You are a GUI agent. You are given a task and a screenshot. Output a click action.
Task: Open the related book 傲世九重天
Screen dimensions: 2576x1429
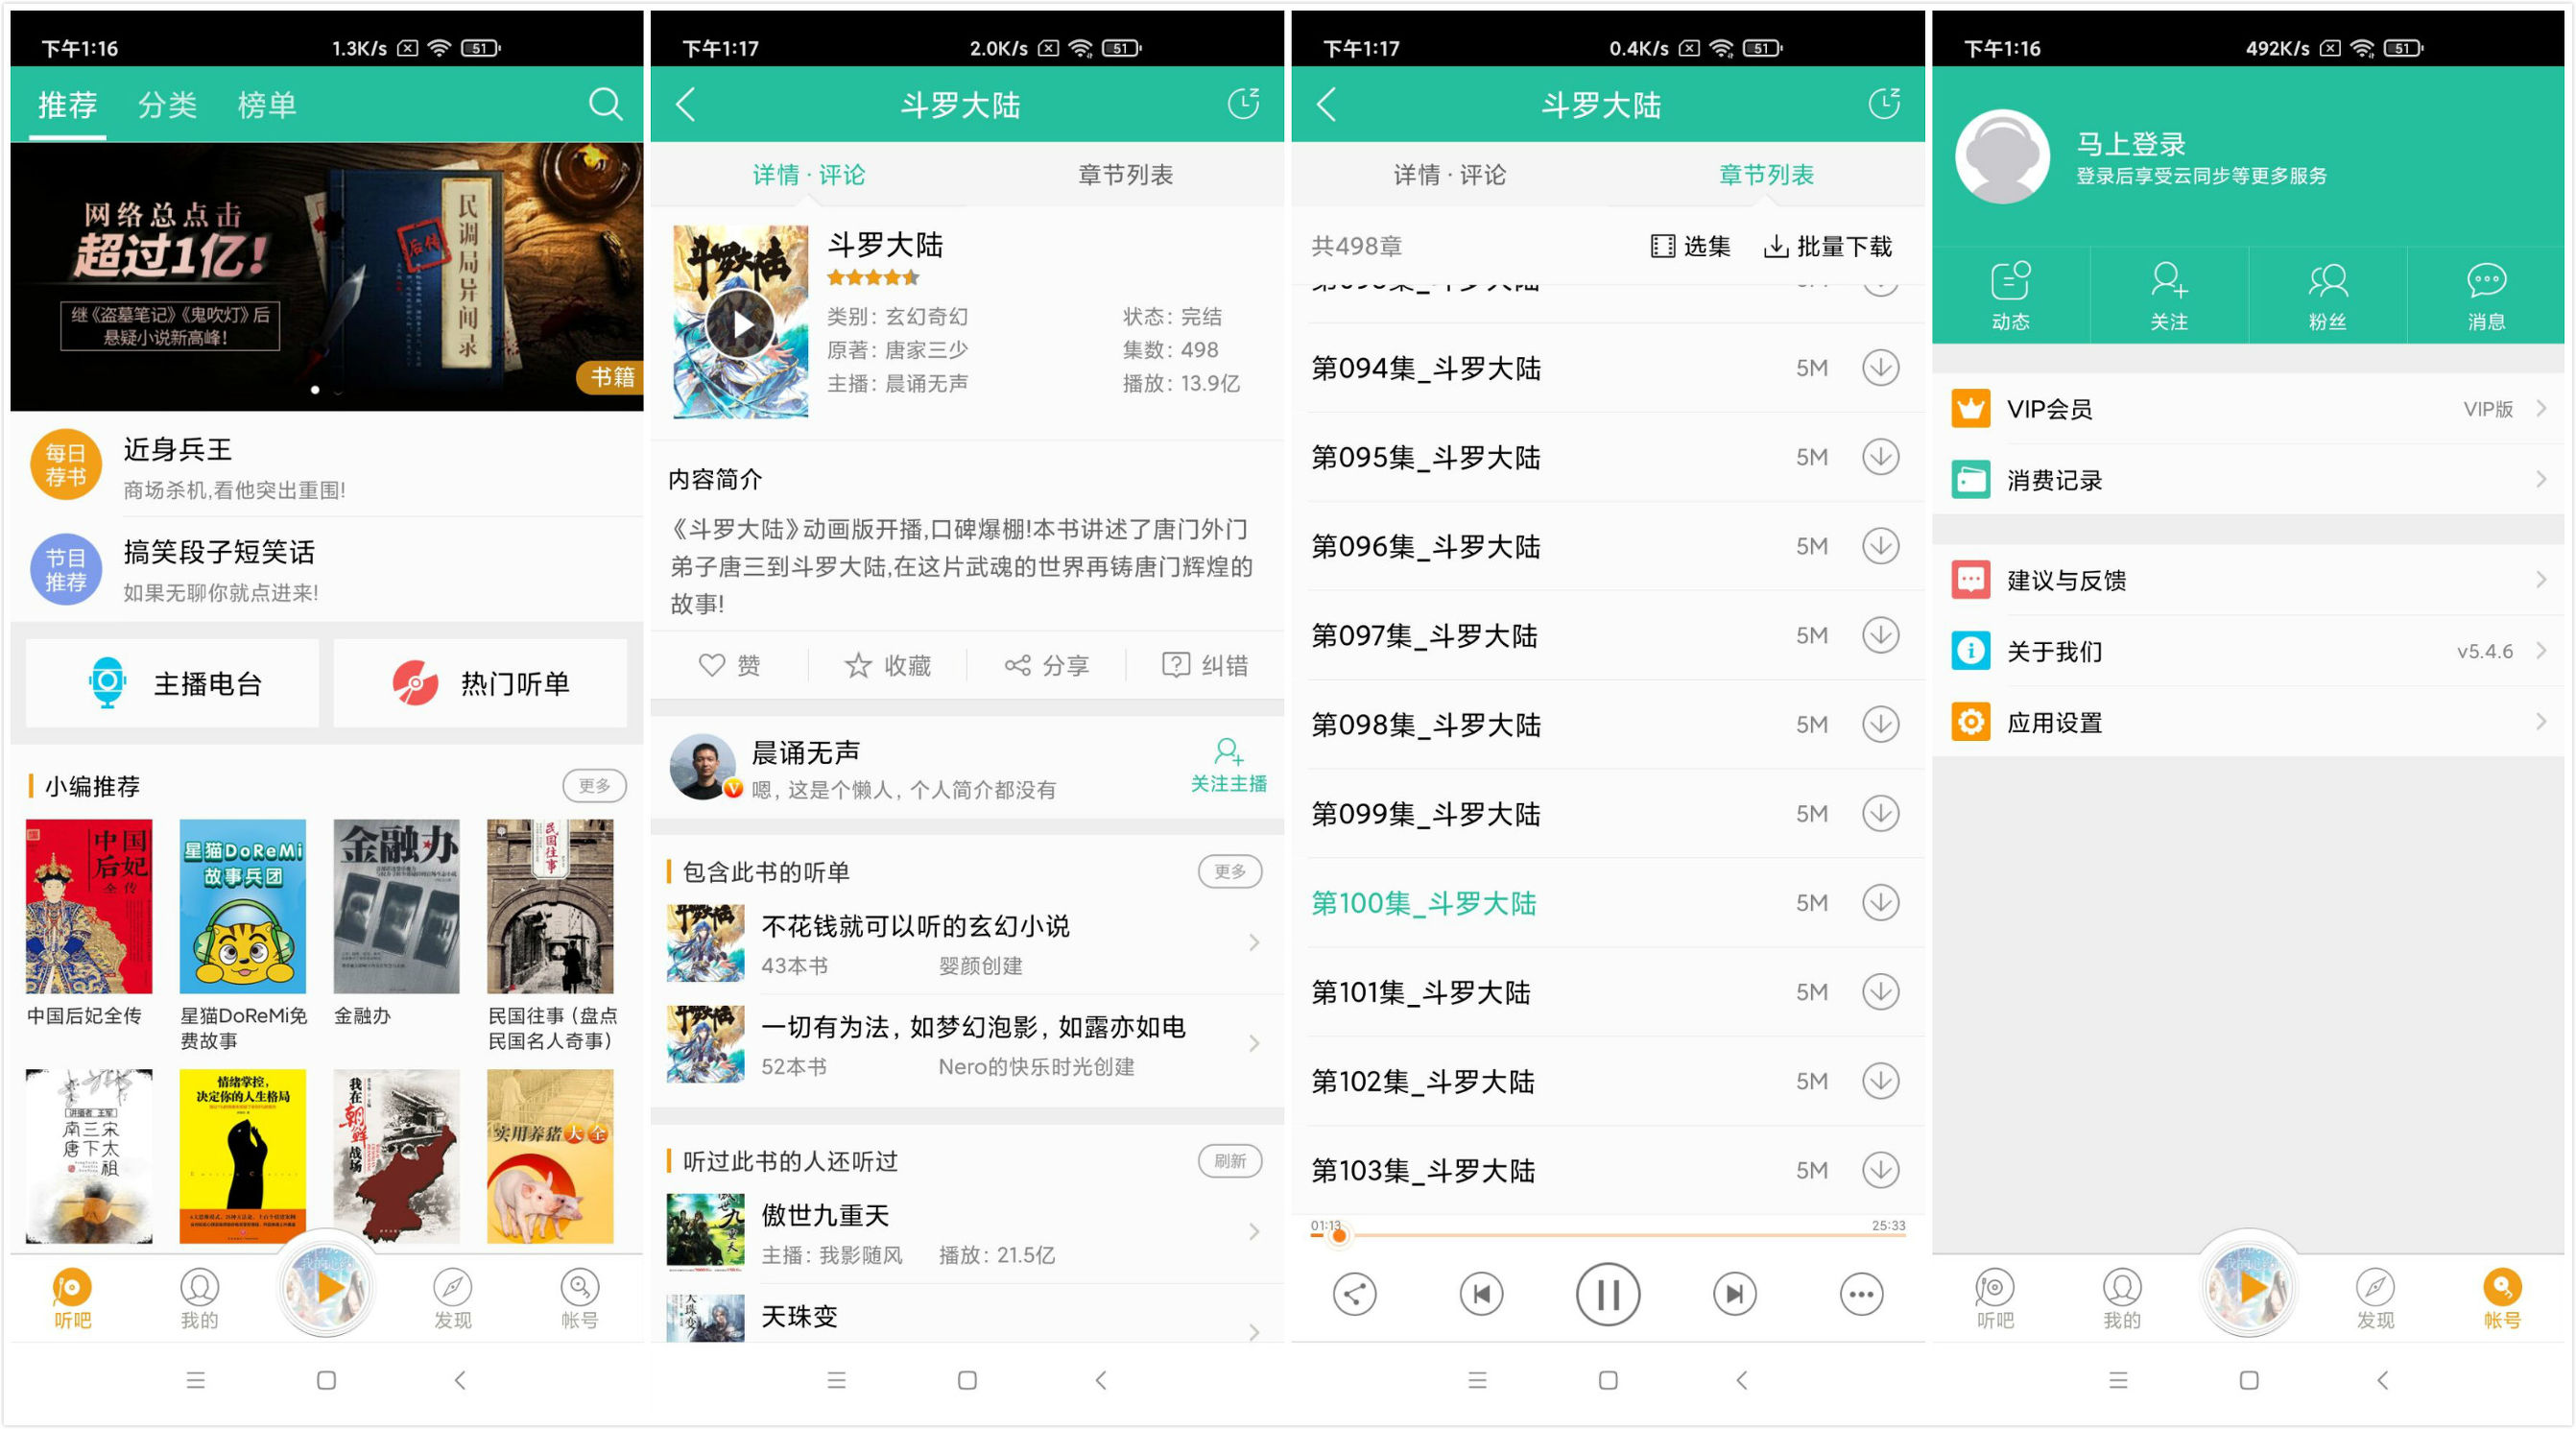click(x=966, y=1231)
